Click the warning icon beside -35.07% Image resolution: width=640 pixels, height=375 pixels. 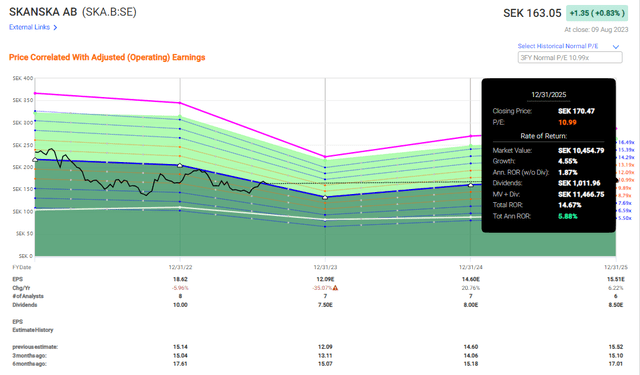[x=335, y=288]
